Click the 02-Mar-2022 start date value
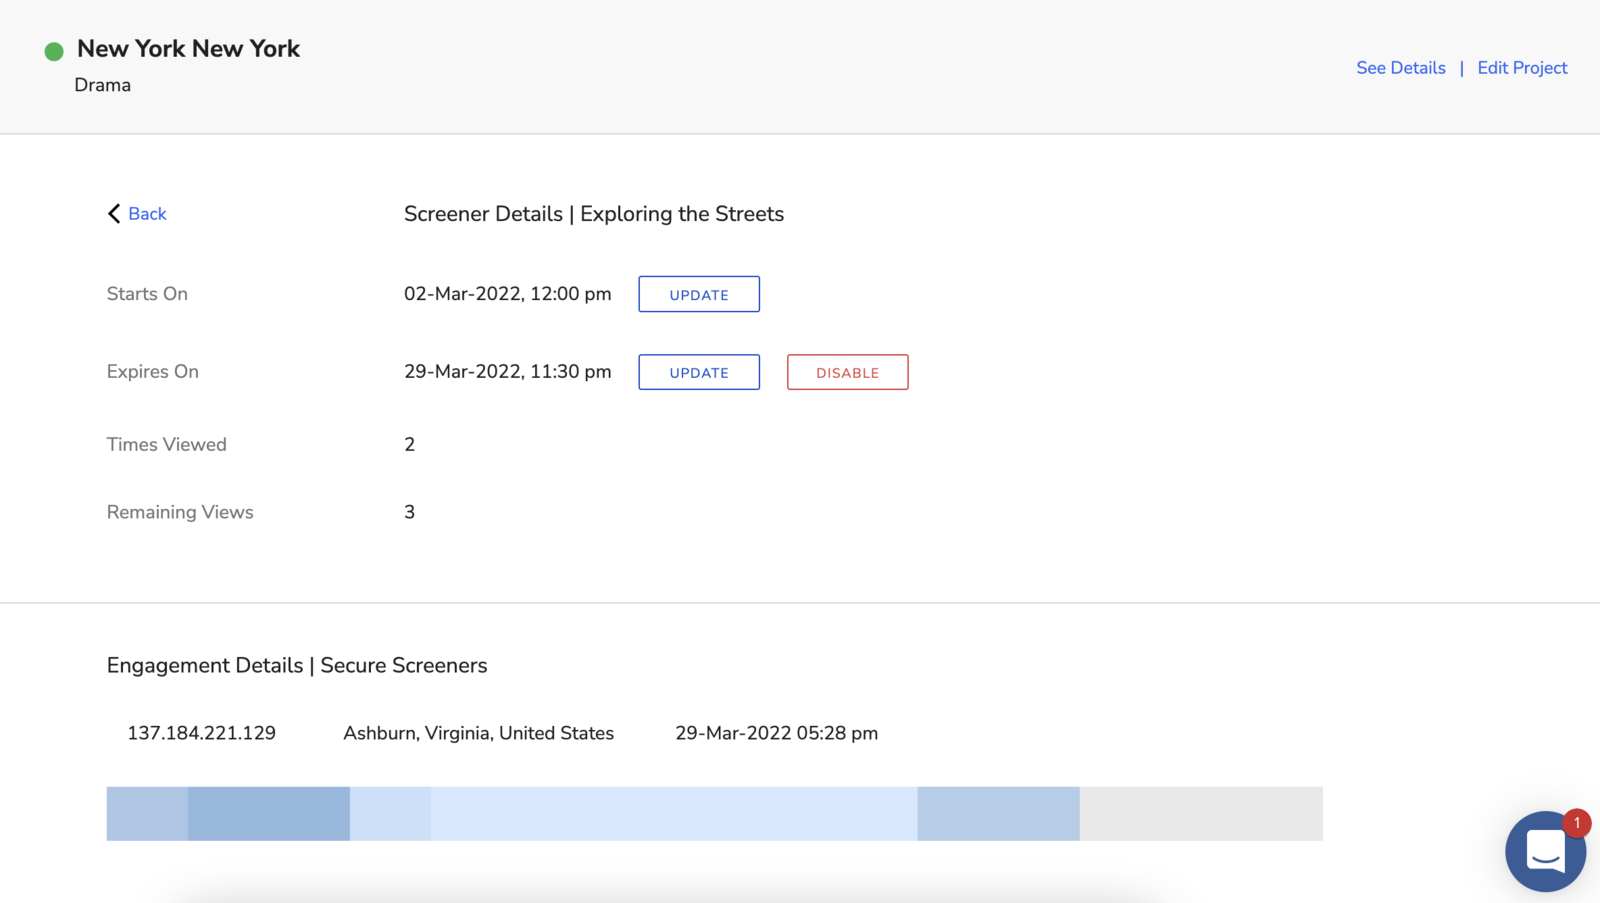Screen dimensions: 1600x903 [x=507, y=294]
